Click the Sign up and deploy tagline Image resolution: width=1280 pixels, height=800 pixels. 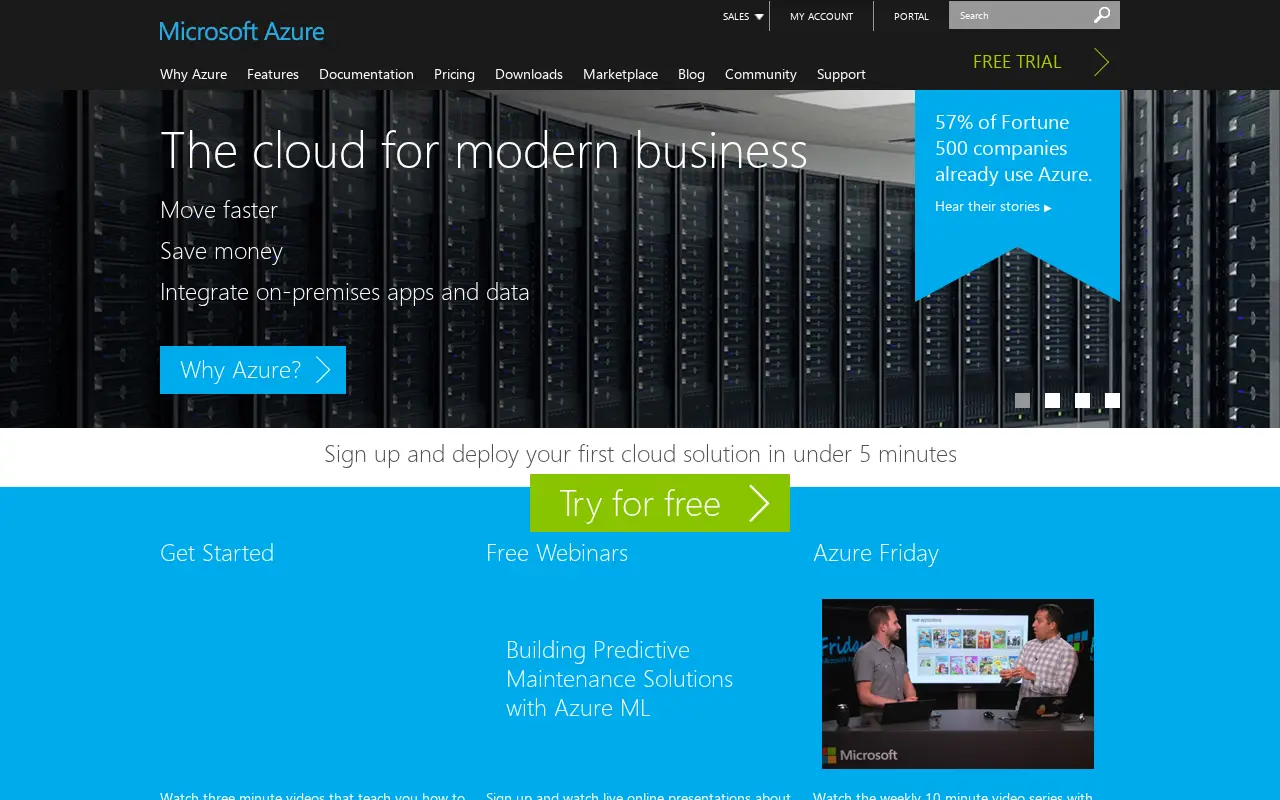[x=640, y=454]
